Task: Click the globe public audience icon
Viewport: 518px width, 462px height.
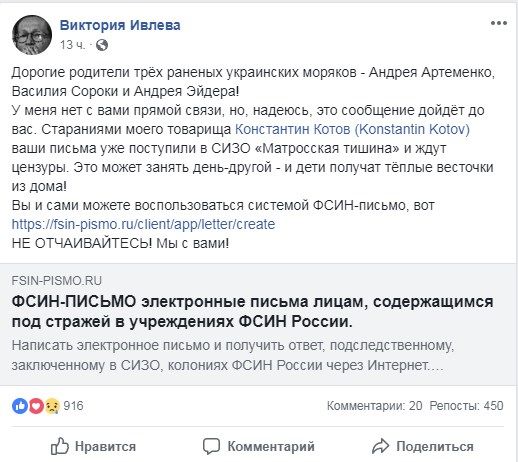Action: [x=102, y=45]
